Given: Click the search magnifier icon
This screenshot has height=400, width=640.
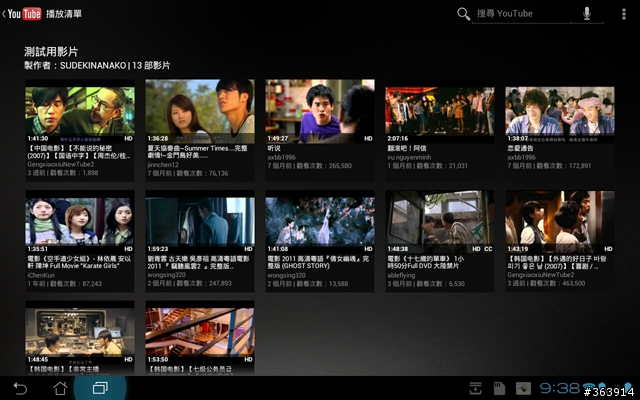Looking at the screenshot, I should pos(463,14).
